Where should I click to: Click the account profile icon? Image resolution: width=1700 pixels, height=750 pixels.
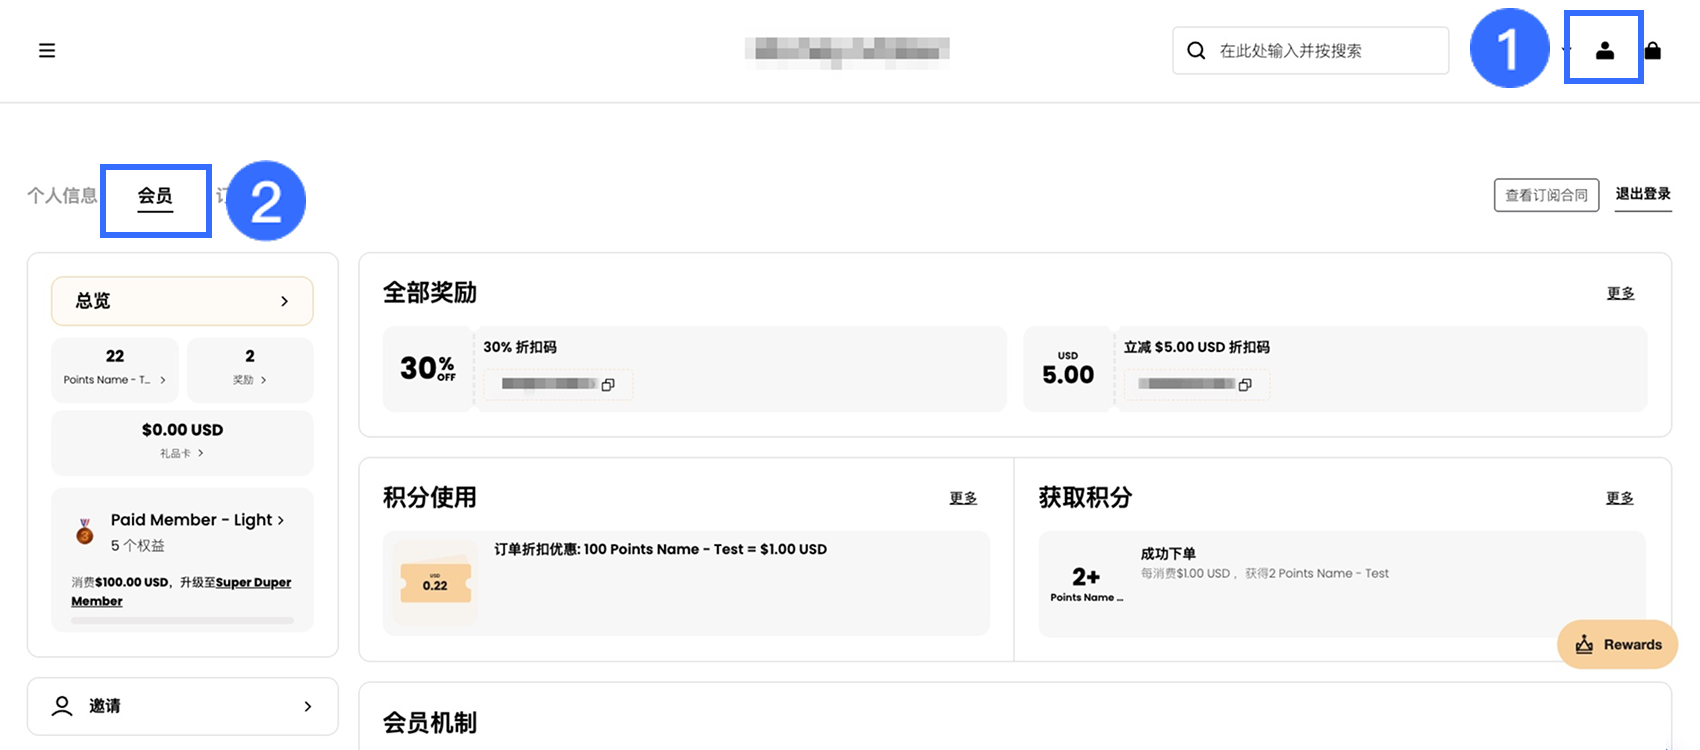tap(1604, 50)
